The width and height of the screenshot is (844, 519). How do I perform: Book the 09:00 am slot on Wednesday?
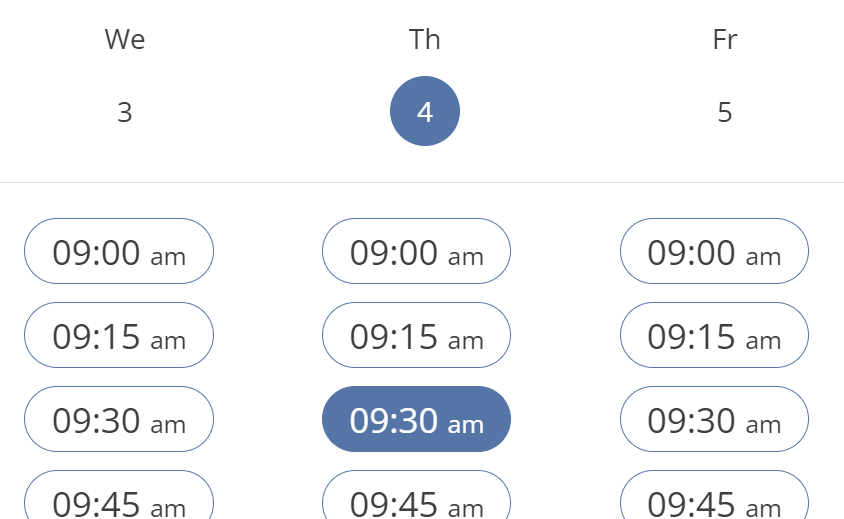[119, 252]
